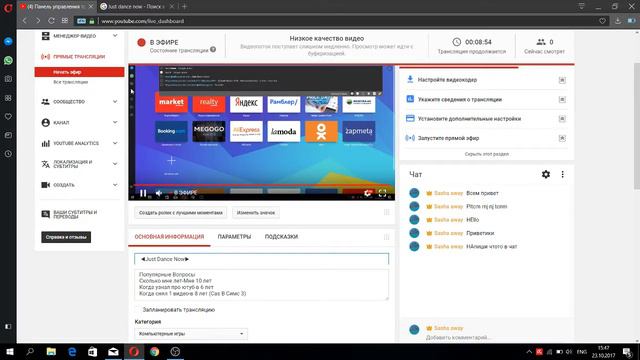Open chat settings gear
Screen dimensions: 640x360
pyautogui.click(x=546, y=174)
